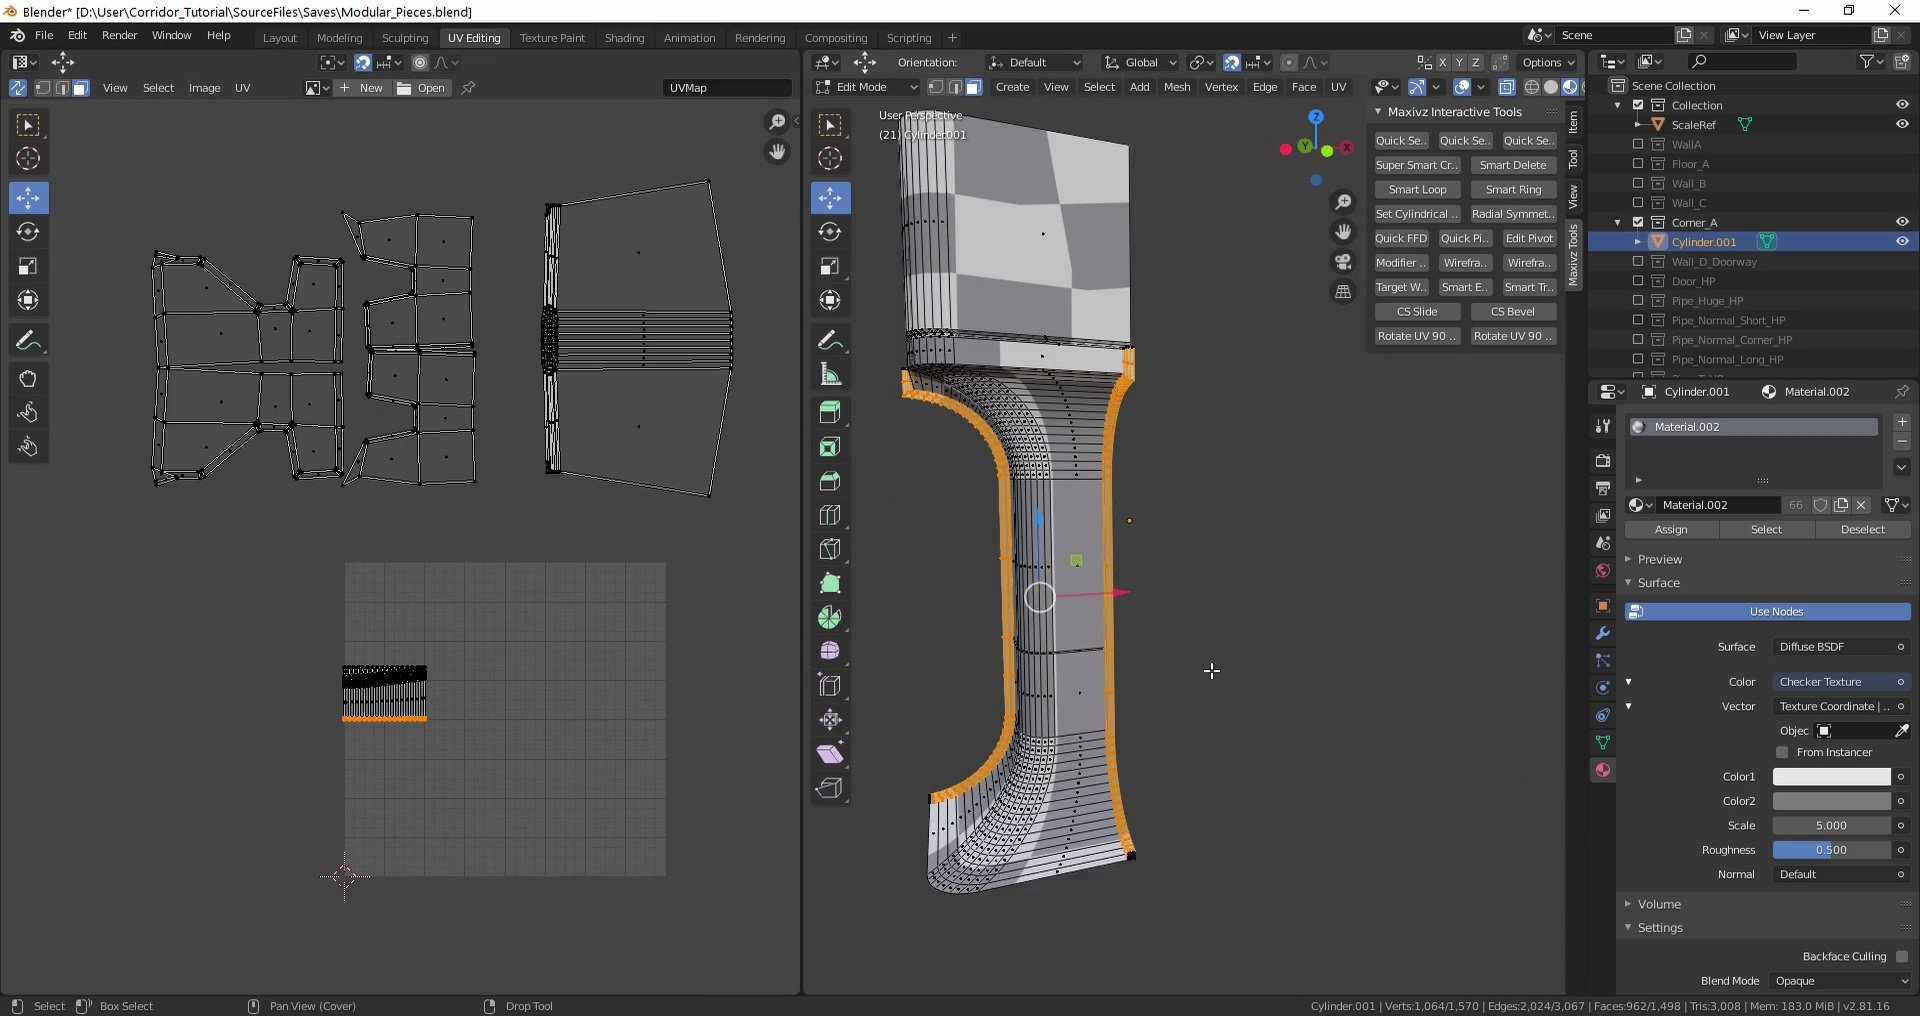The height and width of the screenshot is (1016, 1920).
Task: Open the Render menu
Action: (119, 35)
